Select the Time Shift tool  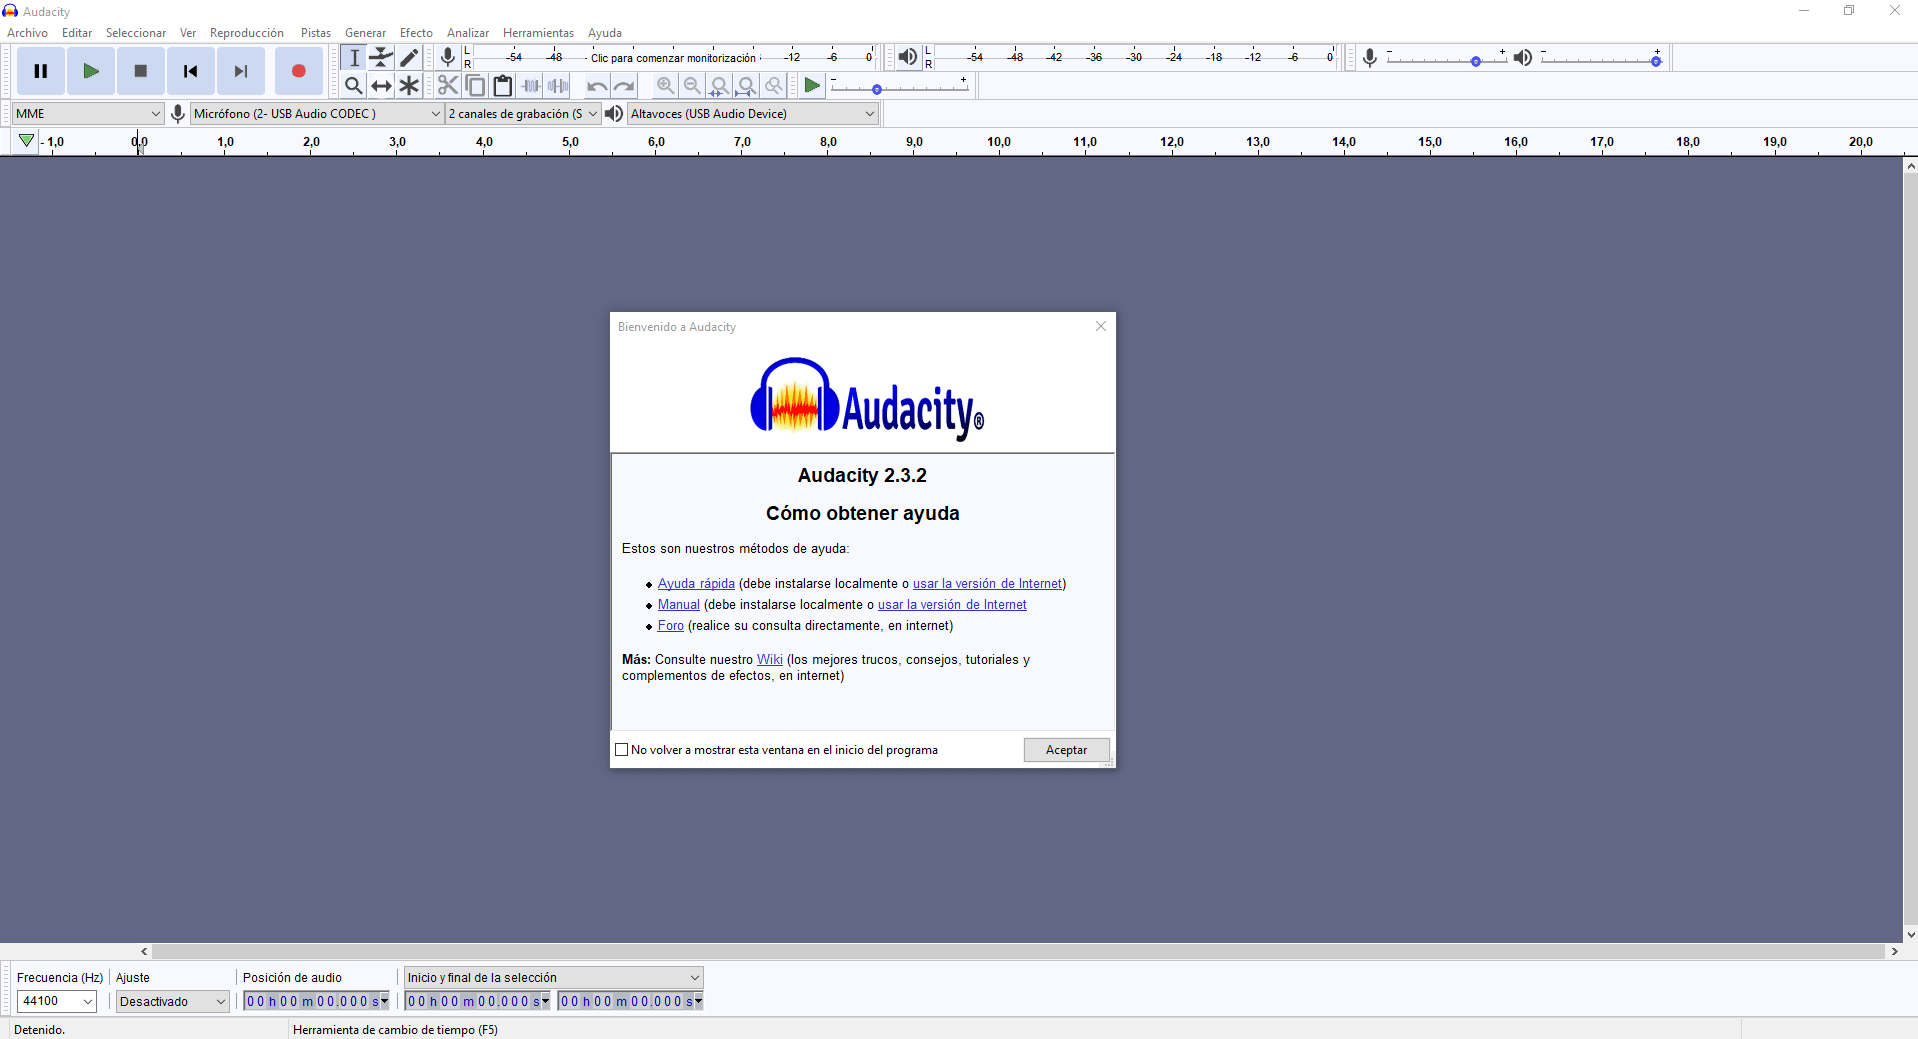382,86
